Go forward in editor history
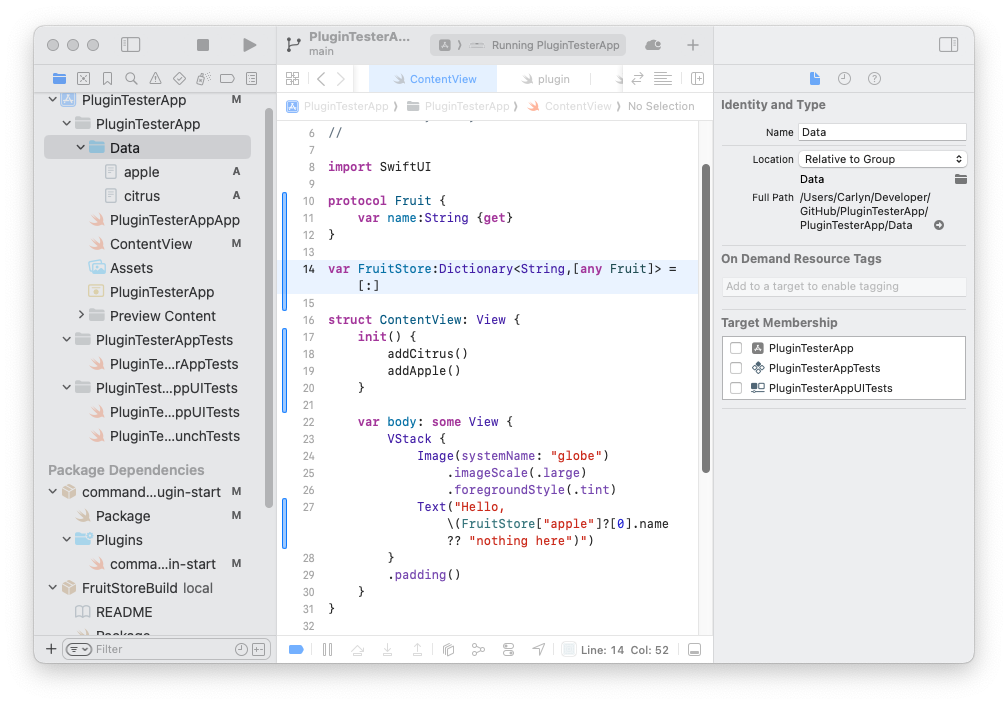Viewport: 1008px width, 705px height. pyautogui.click(x=341, y=78)
